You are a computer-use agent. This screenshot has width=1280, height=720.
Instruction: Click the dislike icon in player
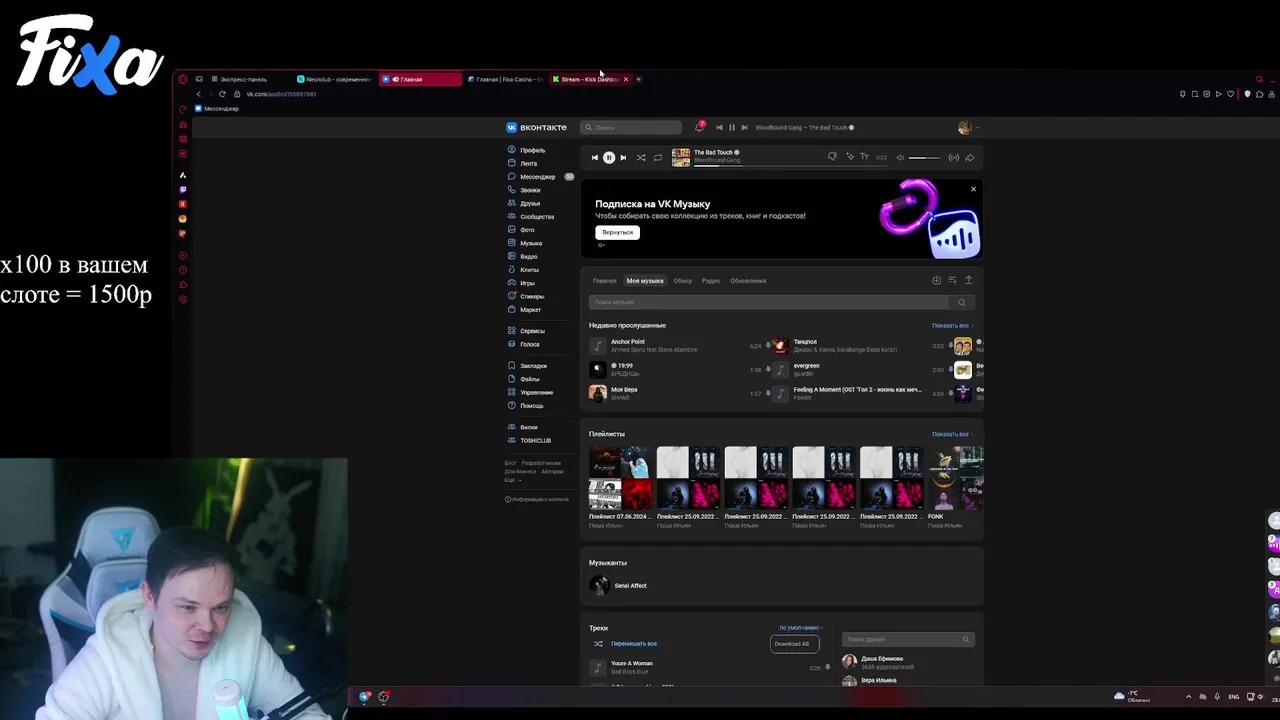(x=832, y=156)
